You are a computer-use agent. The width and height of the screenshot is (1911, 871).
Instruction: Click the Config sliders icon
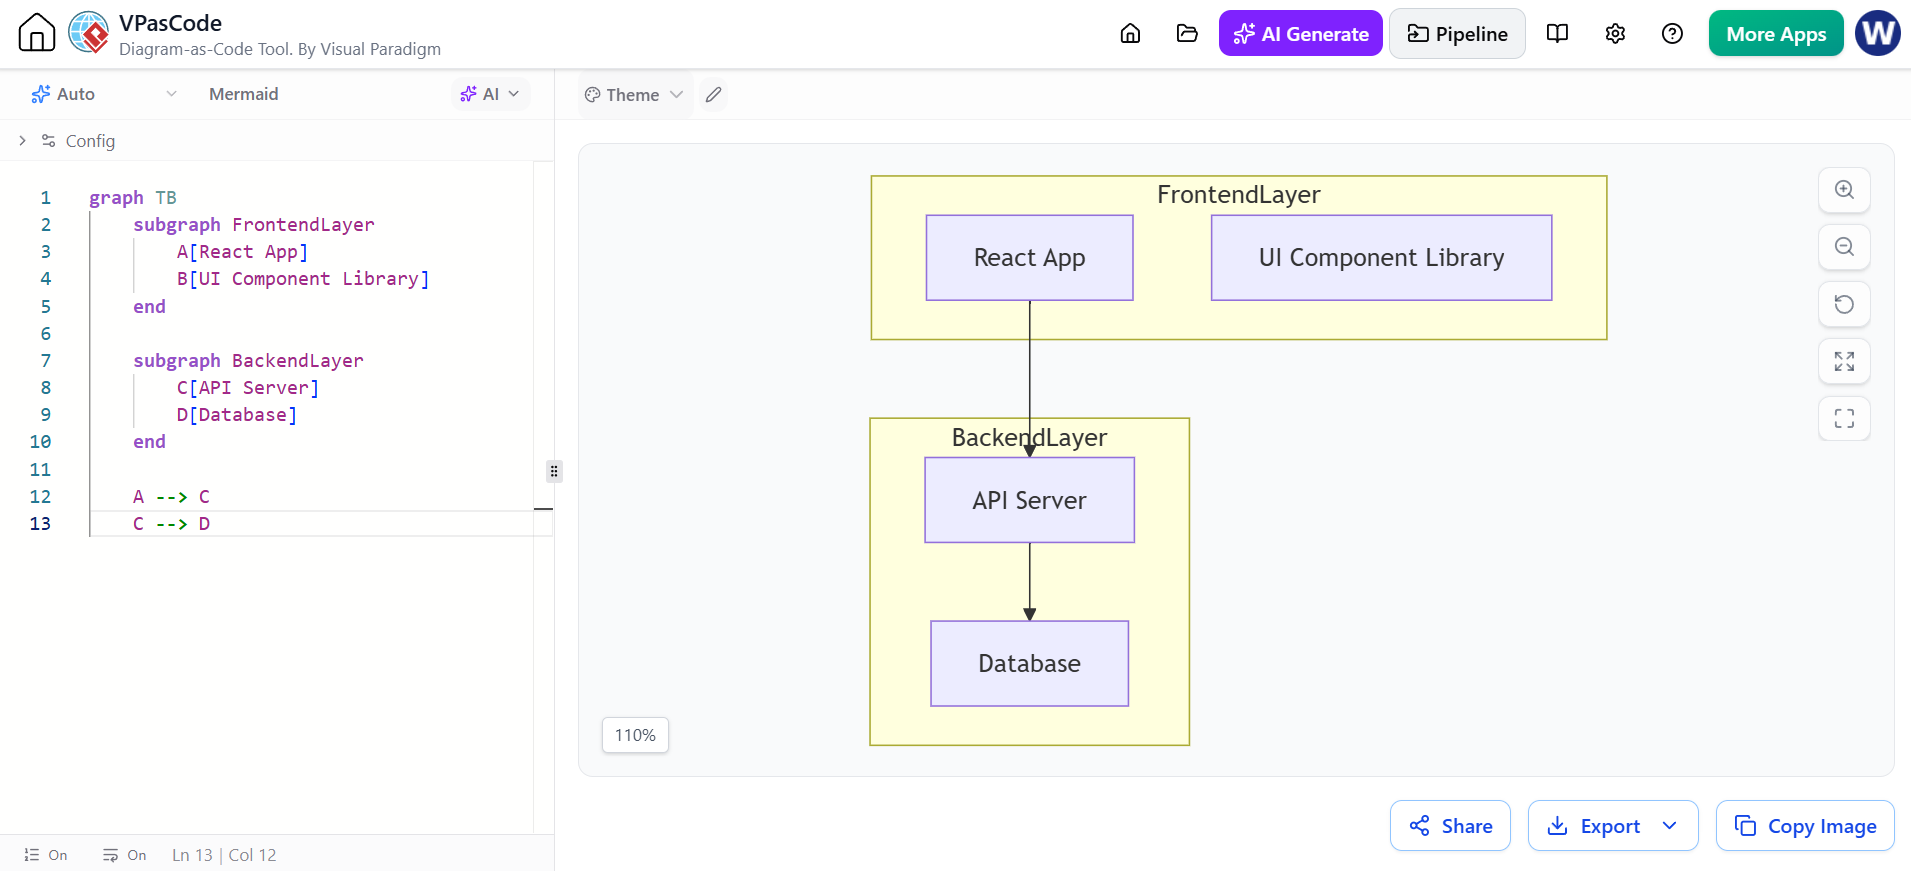pyautogui.click(x=48, y=141)
